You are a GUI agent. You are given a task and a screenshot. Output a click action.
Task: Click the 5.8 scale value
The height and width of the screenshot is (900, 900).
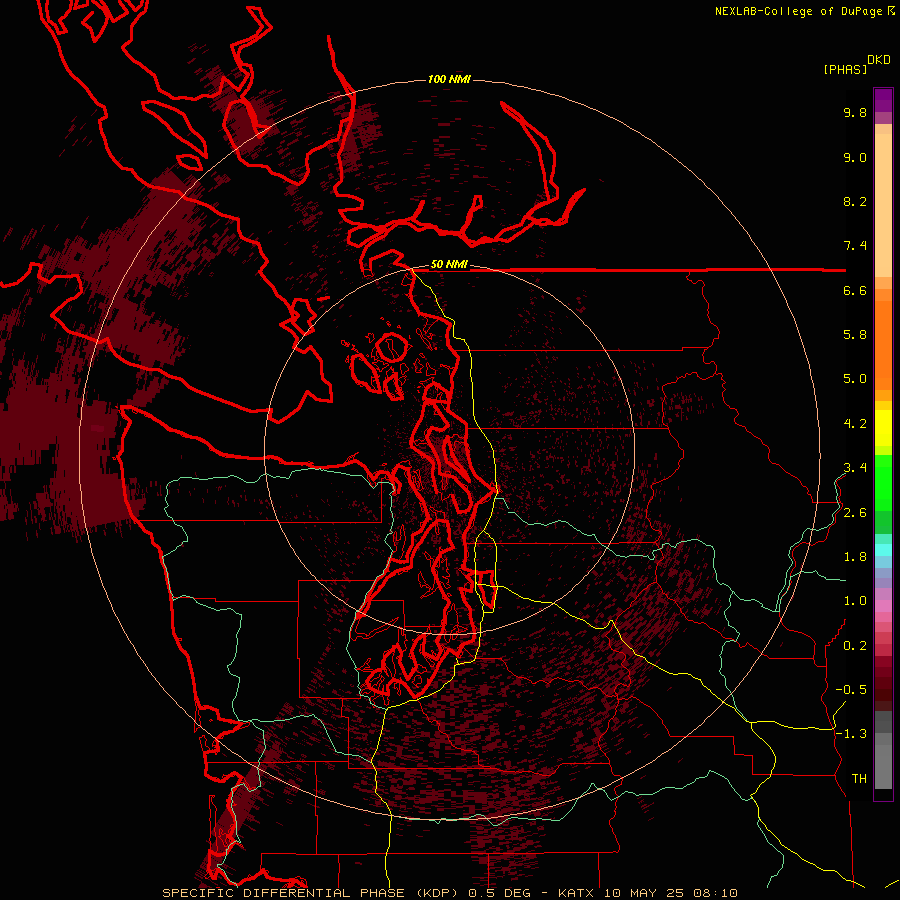855,335
